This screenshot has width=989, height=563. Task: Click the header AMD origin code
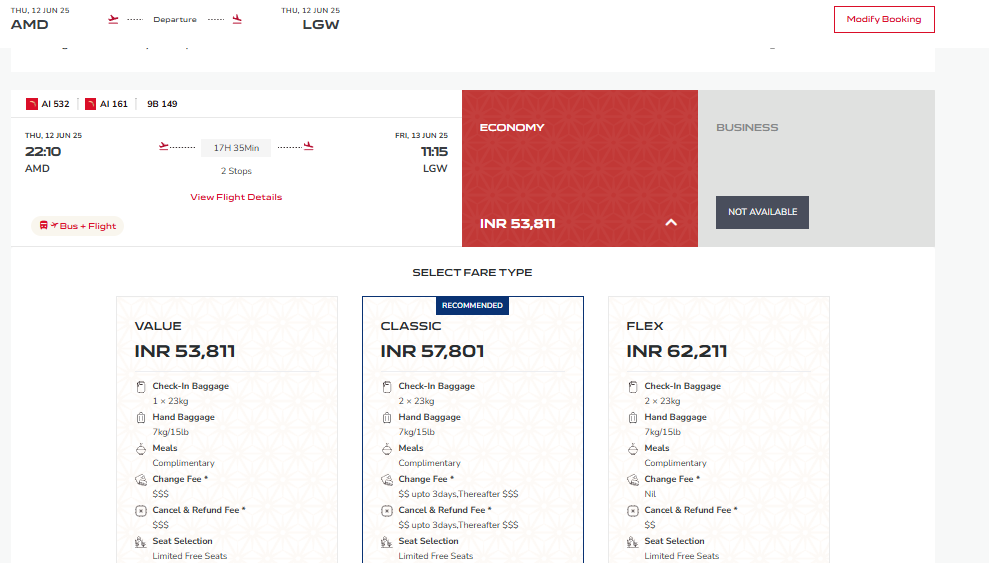click(30, 25)
